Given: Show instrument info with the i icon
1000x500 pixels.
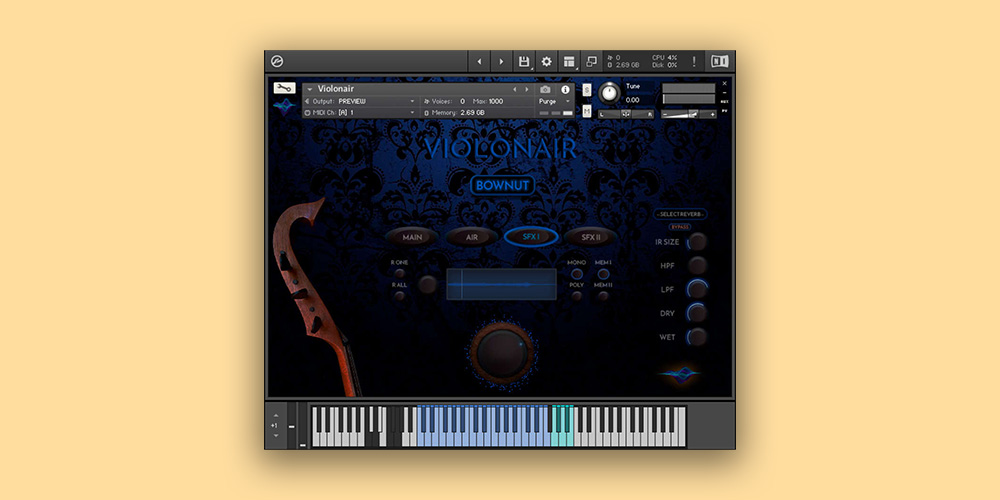Looking at the screenshot, I should point(565,89).
